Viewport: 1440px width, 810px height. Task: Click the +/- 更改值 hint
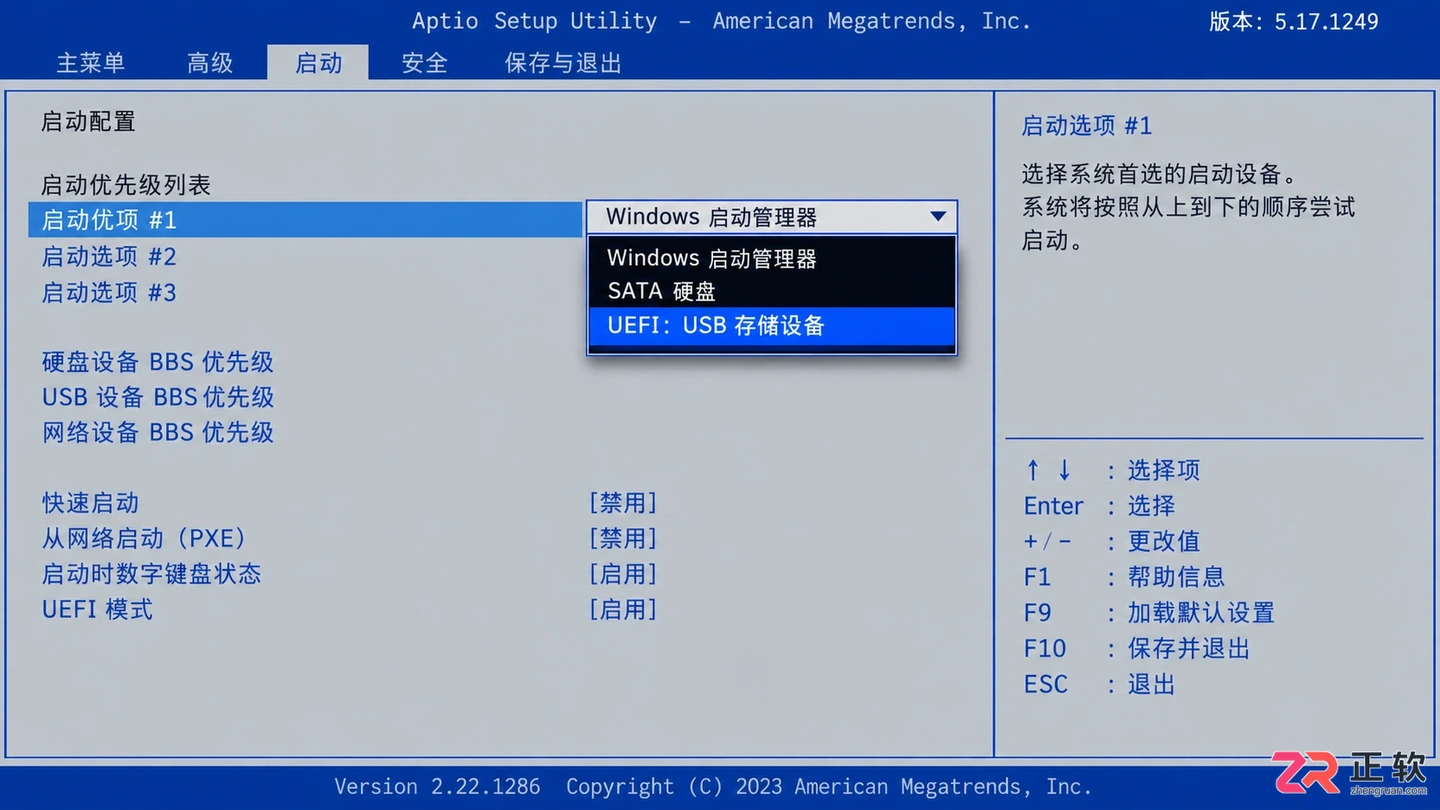(x=1112, y=542)
